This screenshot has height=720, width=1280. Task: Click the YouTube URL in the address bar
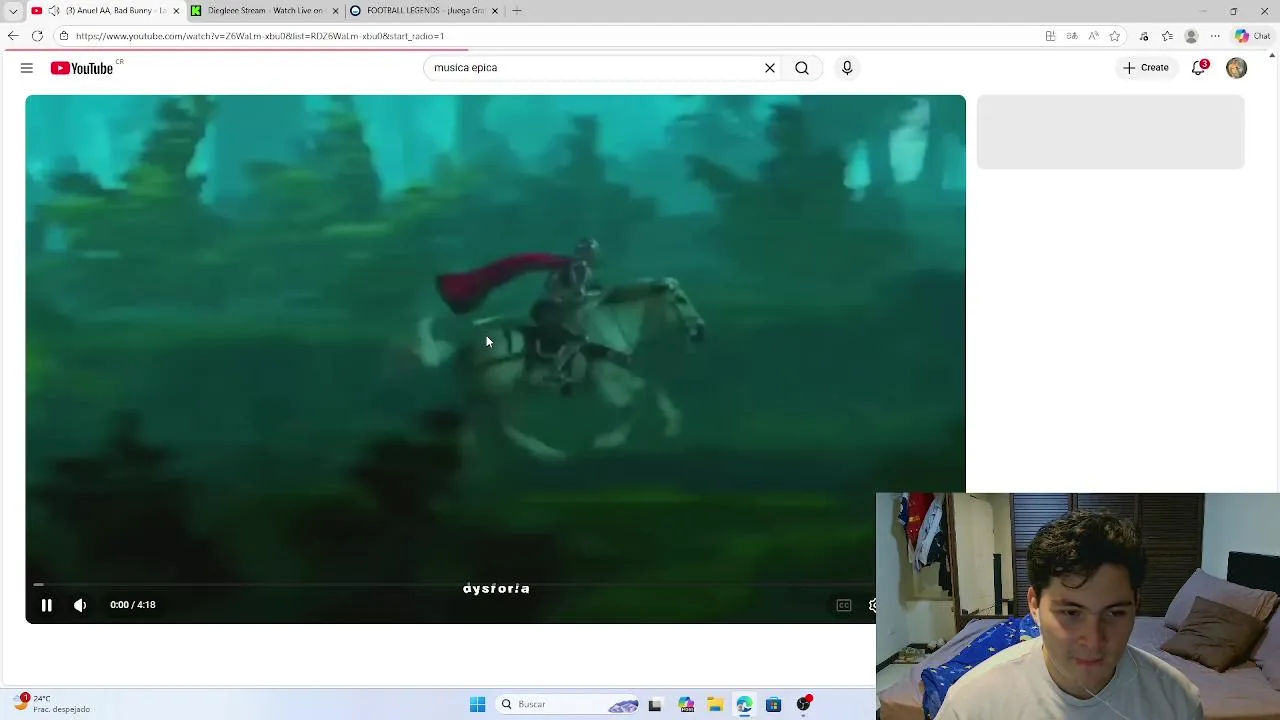pyautogui.click(x=260, y=36)
